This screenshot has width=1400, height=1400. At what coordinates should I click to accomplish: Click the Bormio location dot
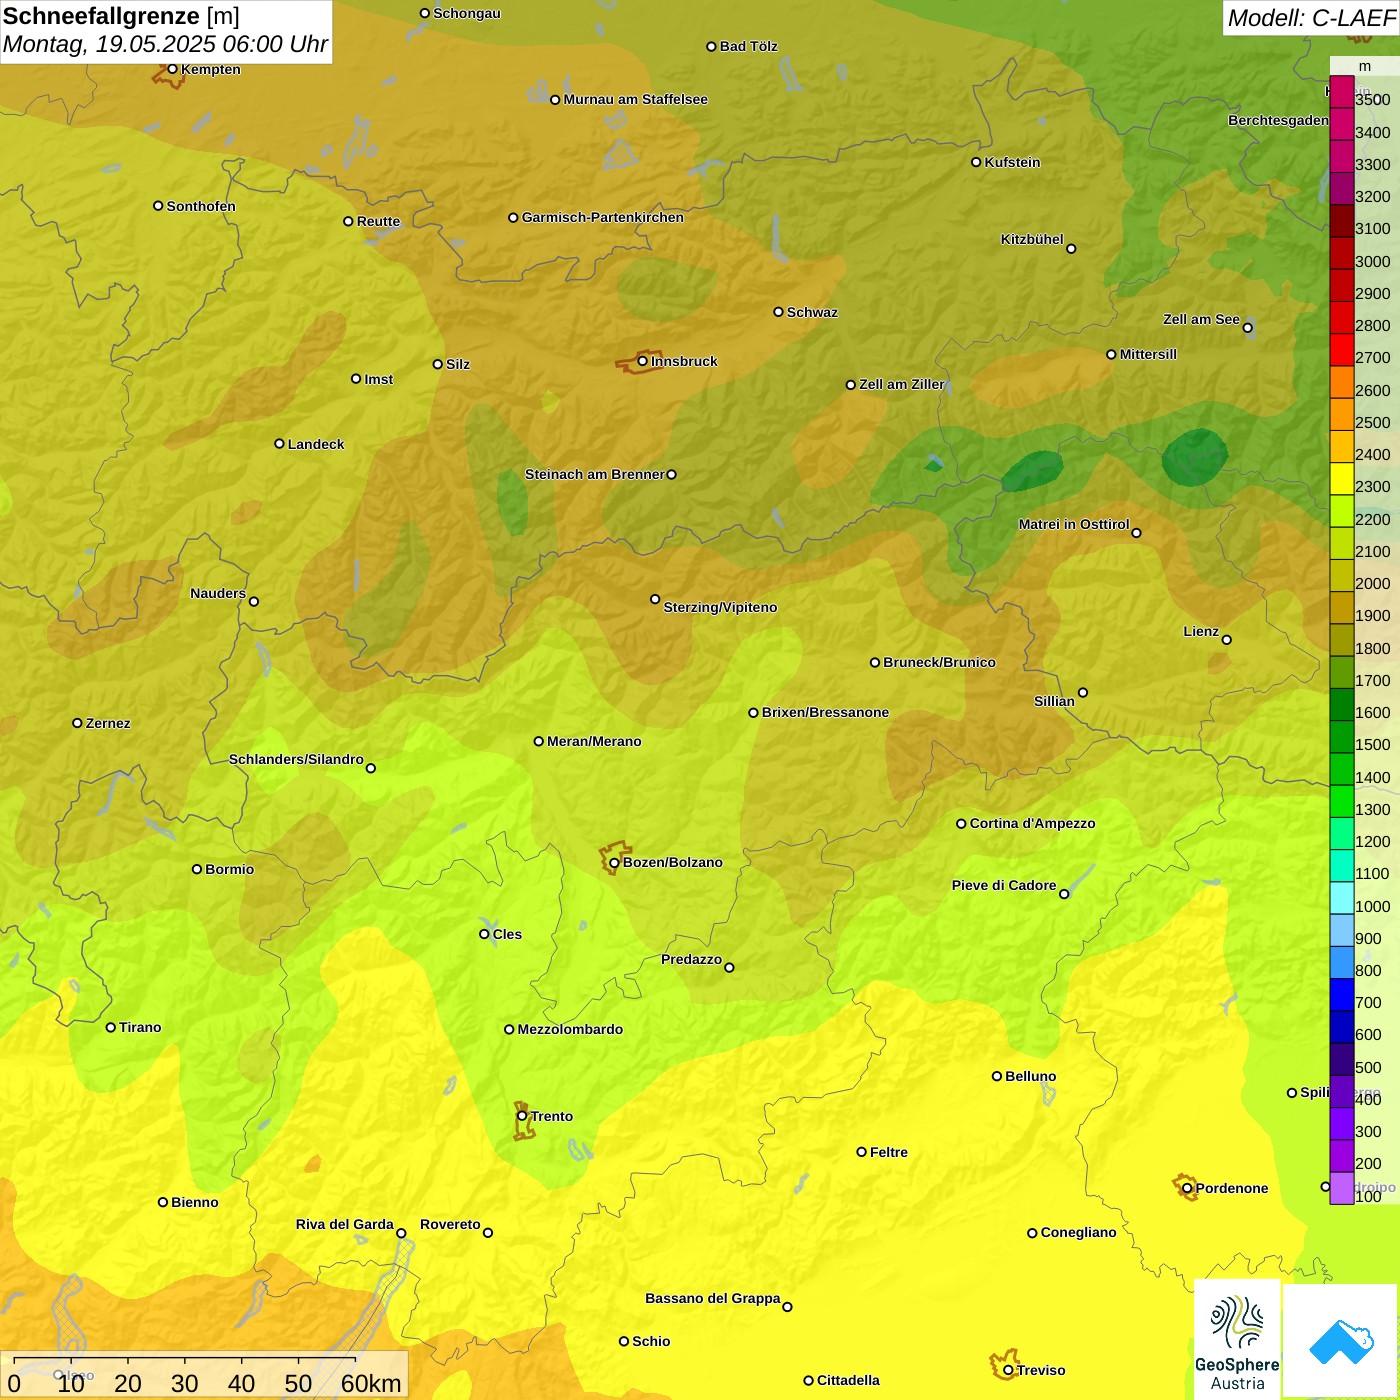pyautogui.click(x=197, y=869)
